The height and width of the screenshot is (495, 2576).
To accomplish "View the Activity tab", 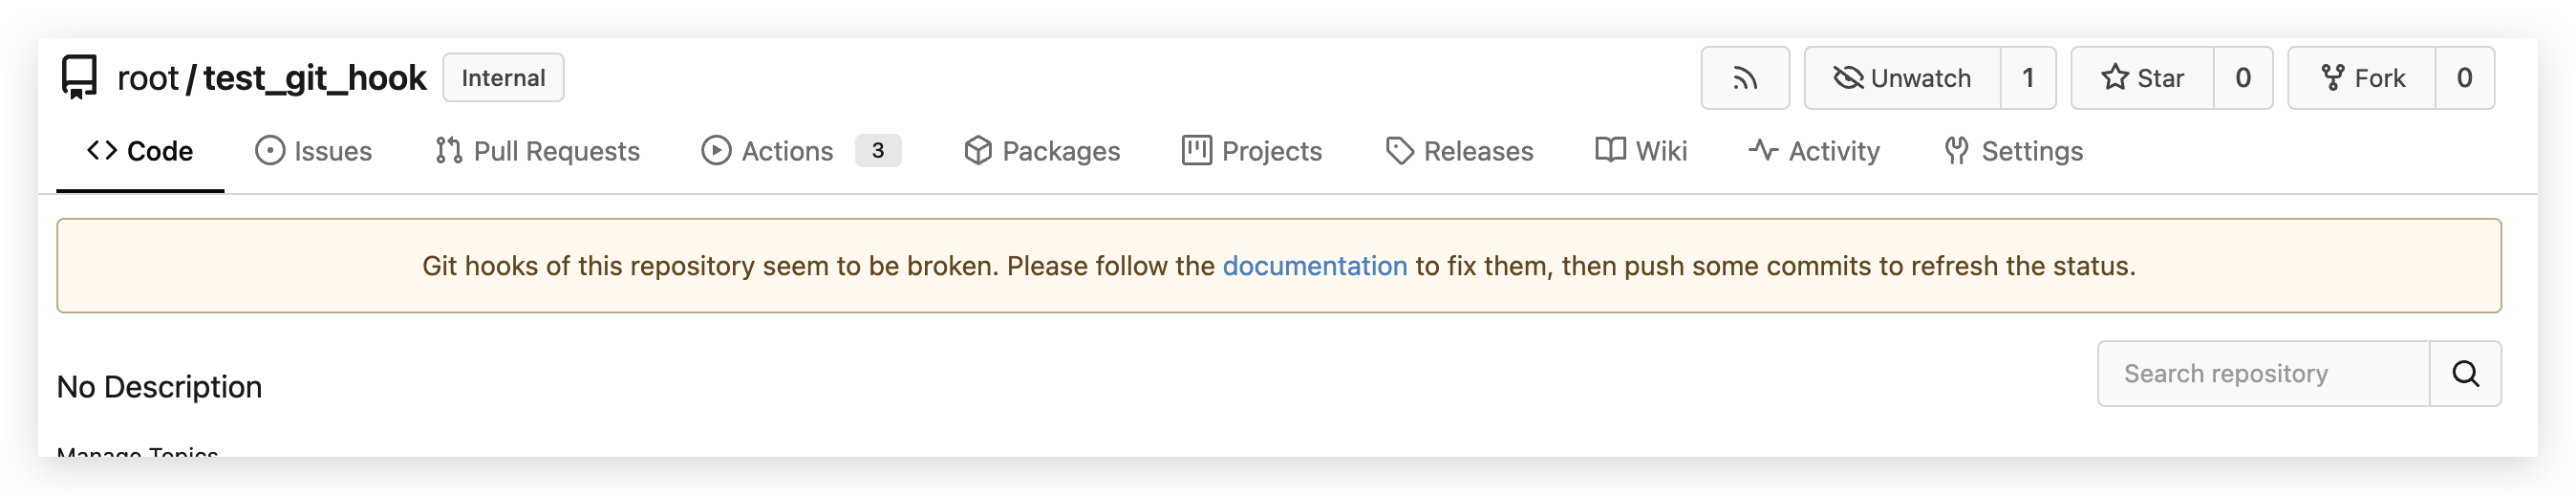I will [x=1814, y=151].
